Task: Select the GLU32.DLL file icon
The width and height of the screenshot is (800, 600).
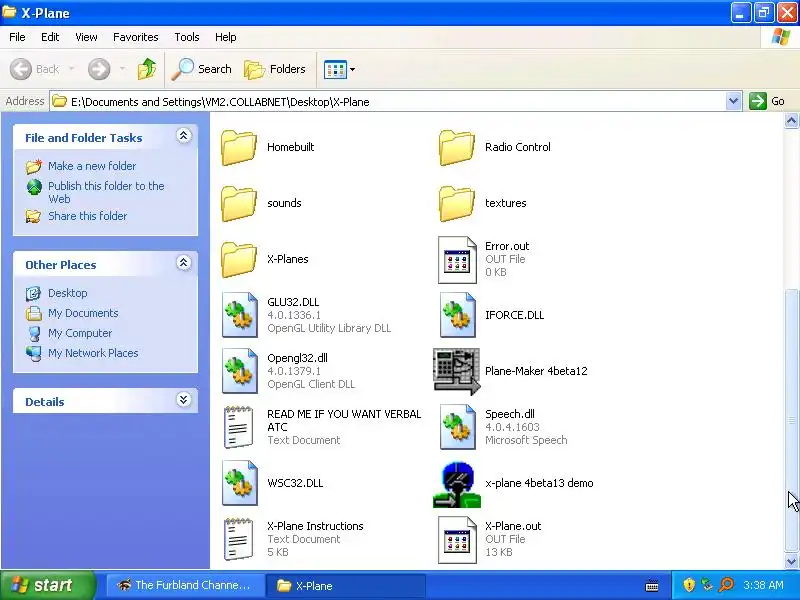Action: tap(239, 315)
